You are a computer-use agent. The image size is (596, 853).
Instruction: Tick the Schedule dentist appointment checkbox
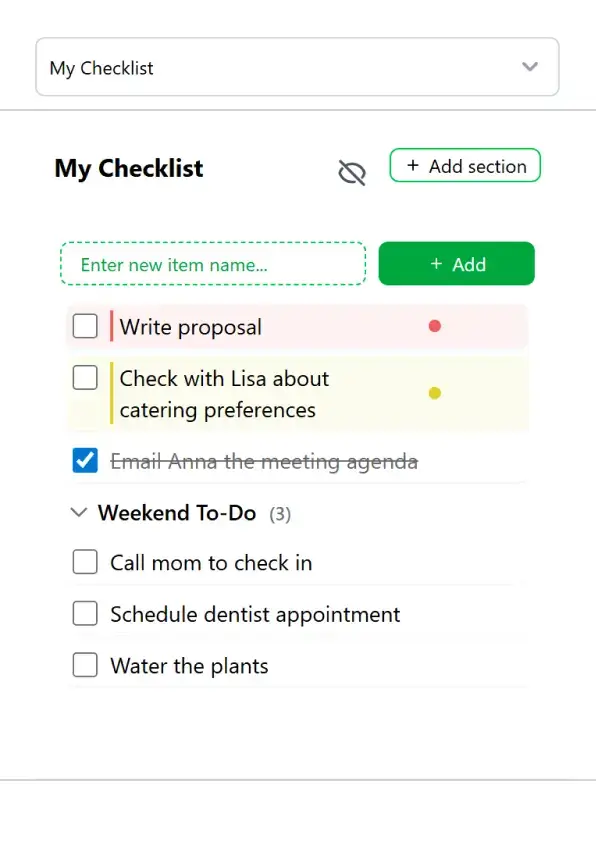(85, 614)
